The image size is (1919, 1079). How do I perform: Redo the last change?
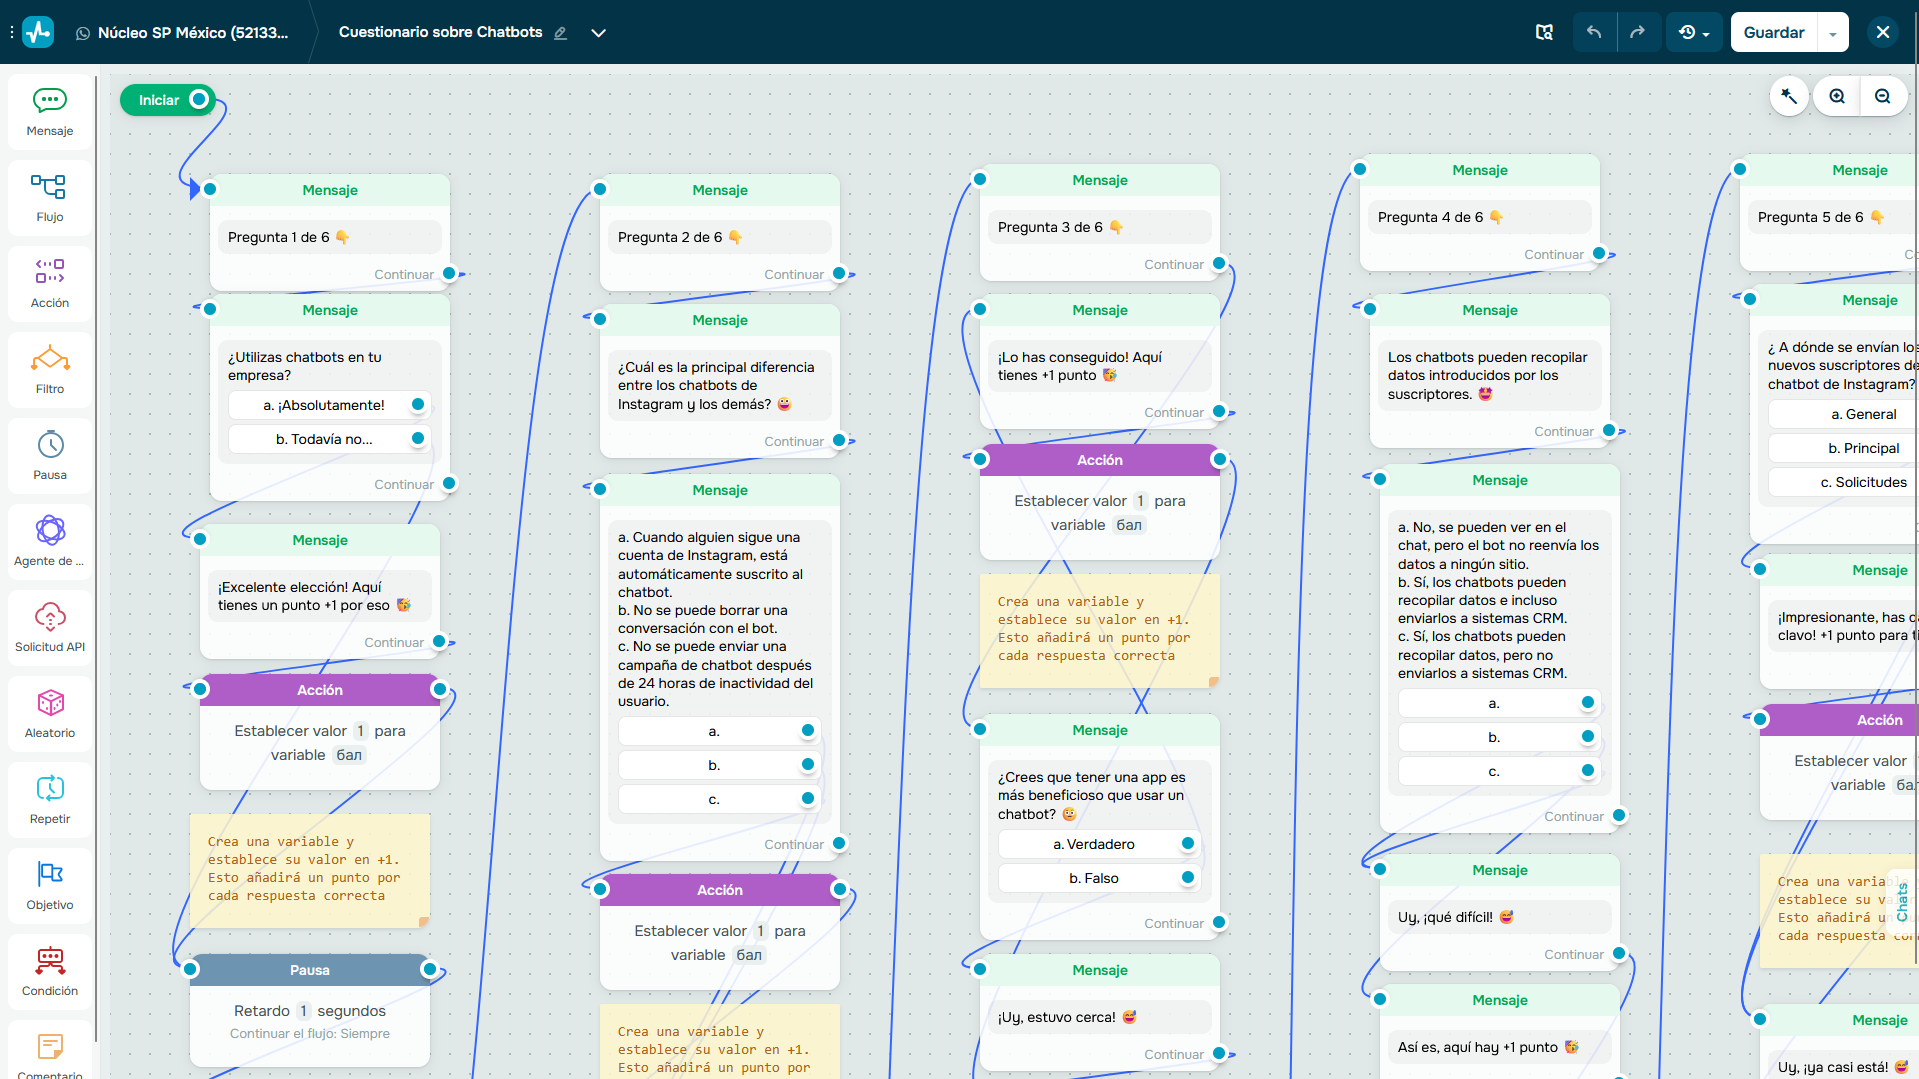click(1637, 32)
